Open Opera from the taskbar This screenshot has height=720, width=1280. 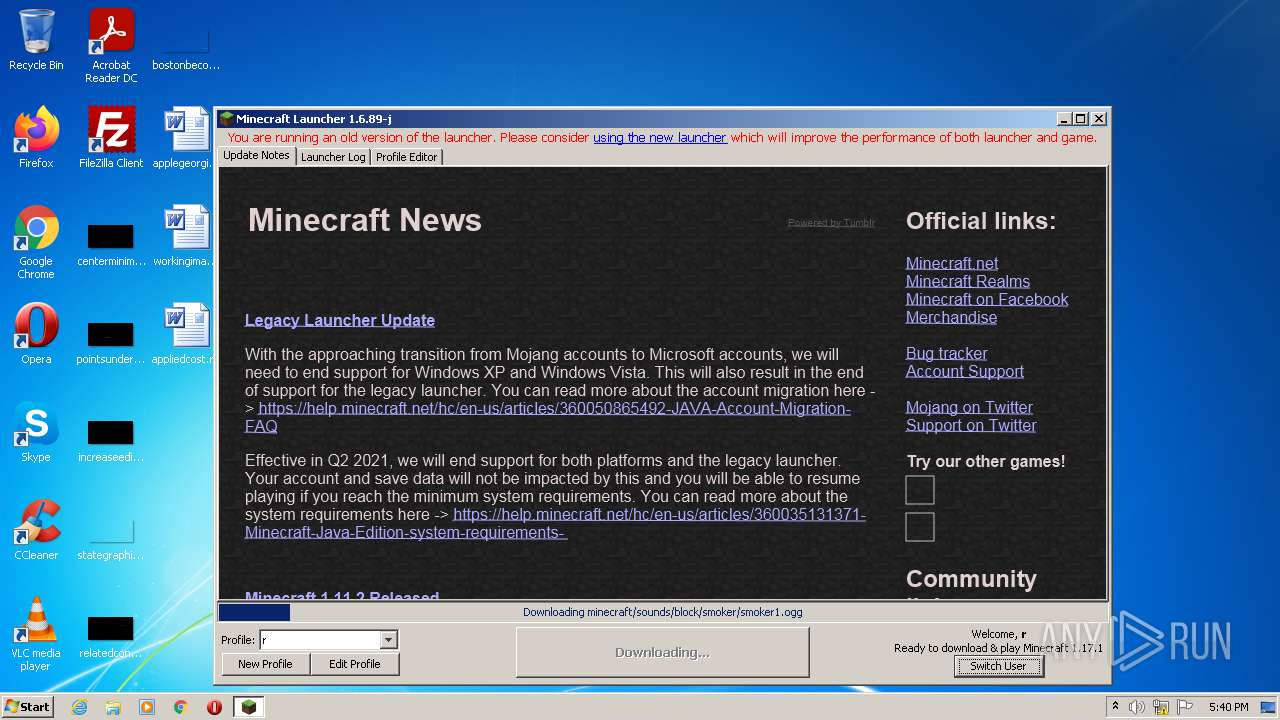pyautogui.click(x=214, y=707)
